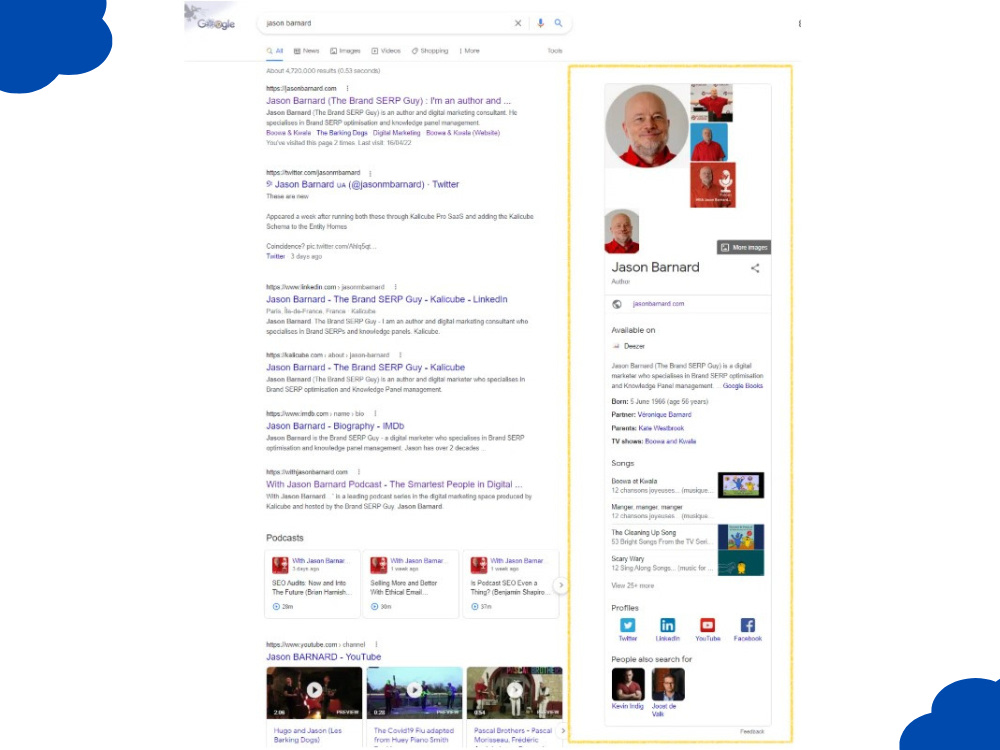Open the Is Podcast SEO Even a Thing episode
Screen dimensions: 1000x750
510,584
